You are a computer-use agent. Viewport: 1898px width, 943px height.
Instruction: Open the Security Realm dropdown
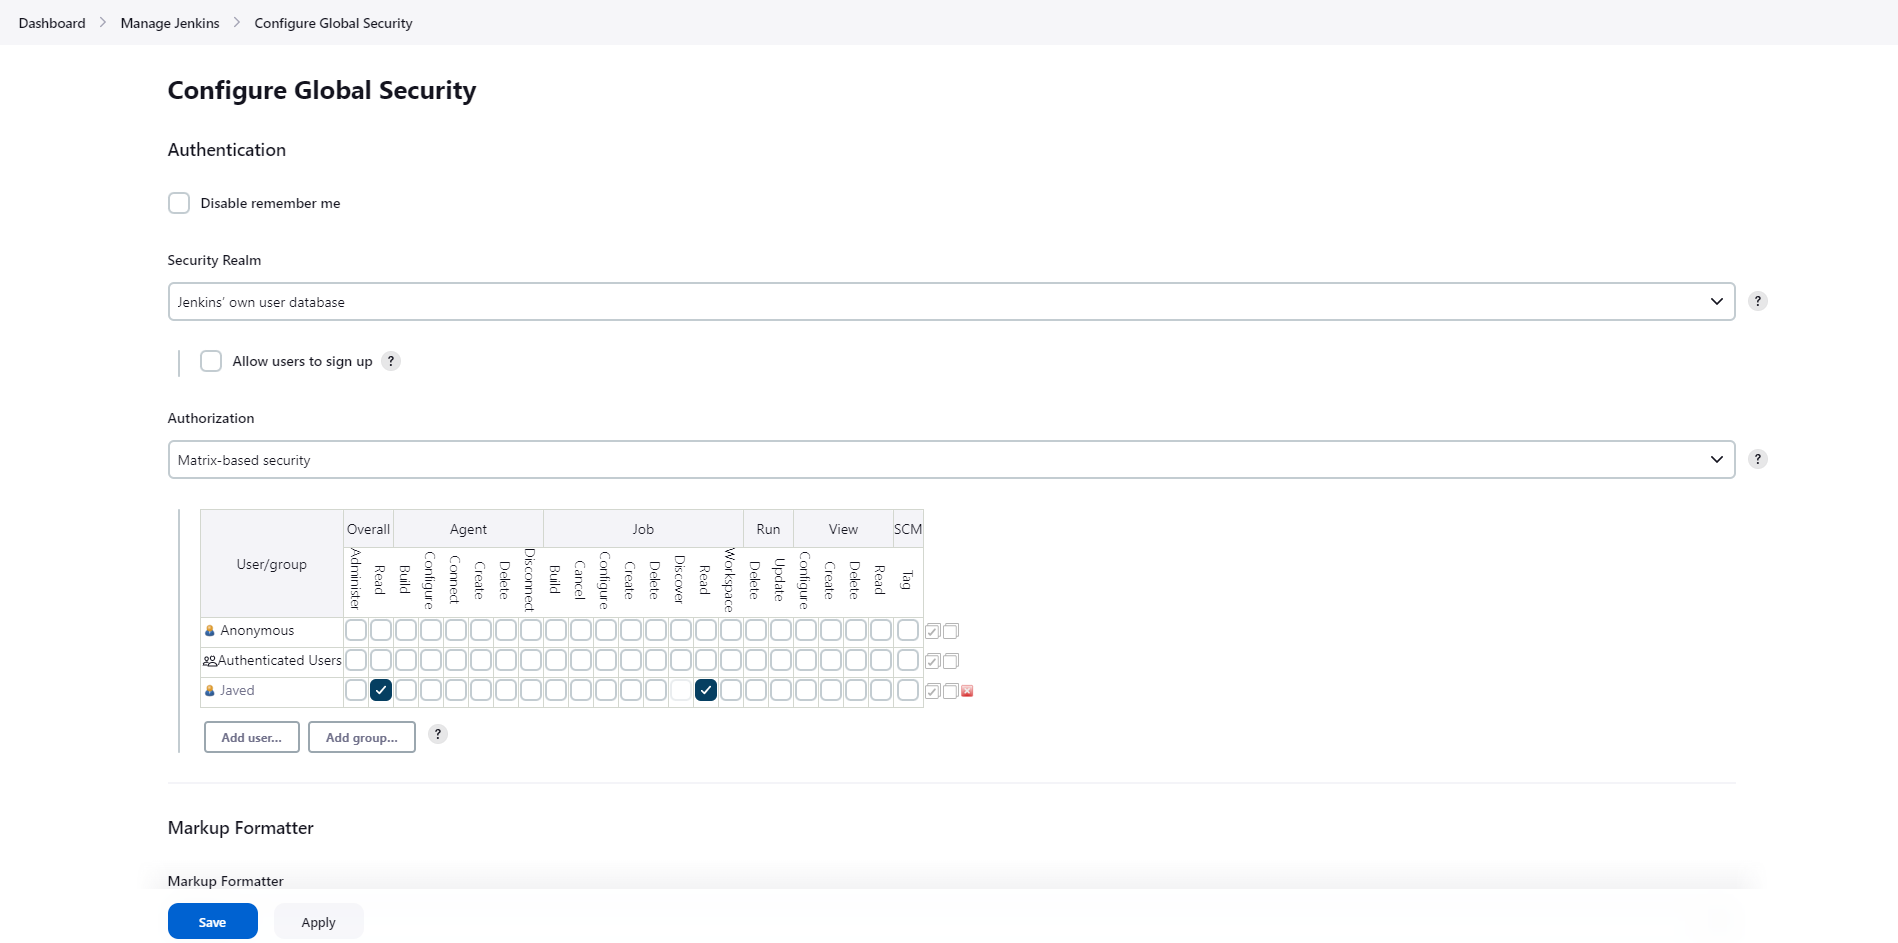951,301
